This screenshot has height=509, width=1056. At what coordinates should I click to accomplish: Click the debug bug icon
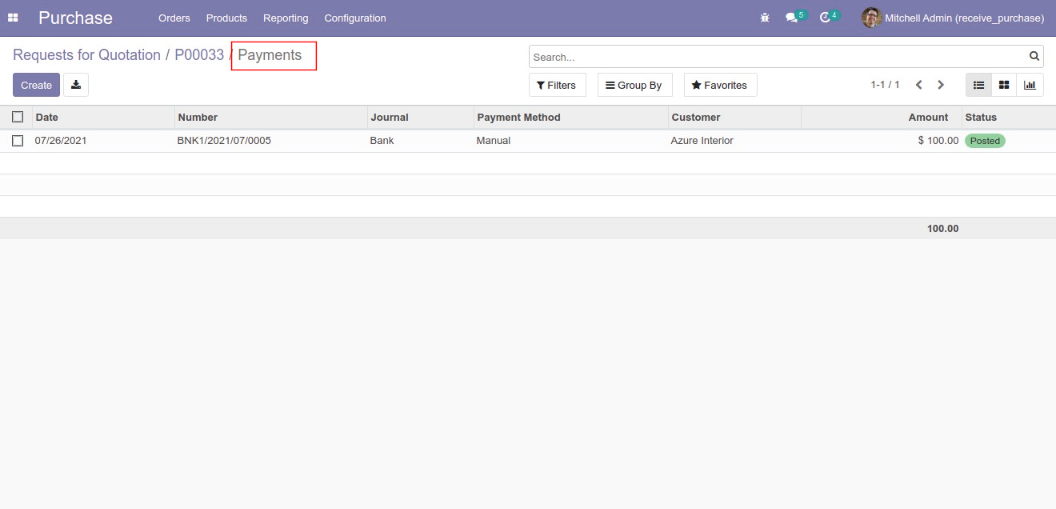pyautogui.click(x=764, y=18)
